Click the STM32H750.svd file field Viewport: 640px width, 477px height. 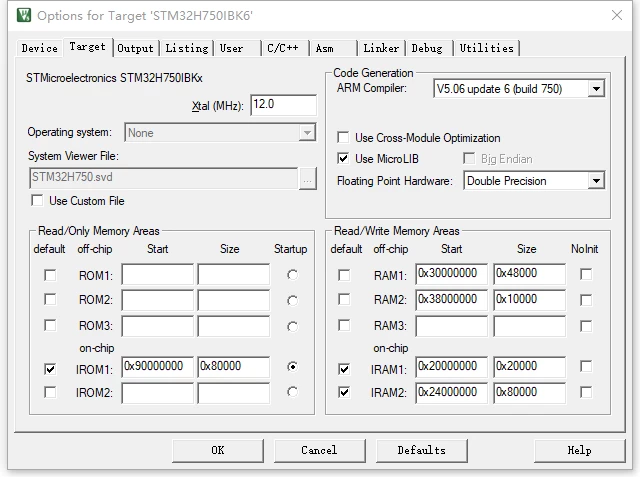tap(164, 178)
